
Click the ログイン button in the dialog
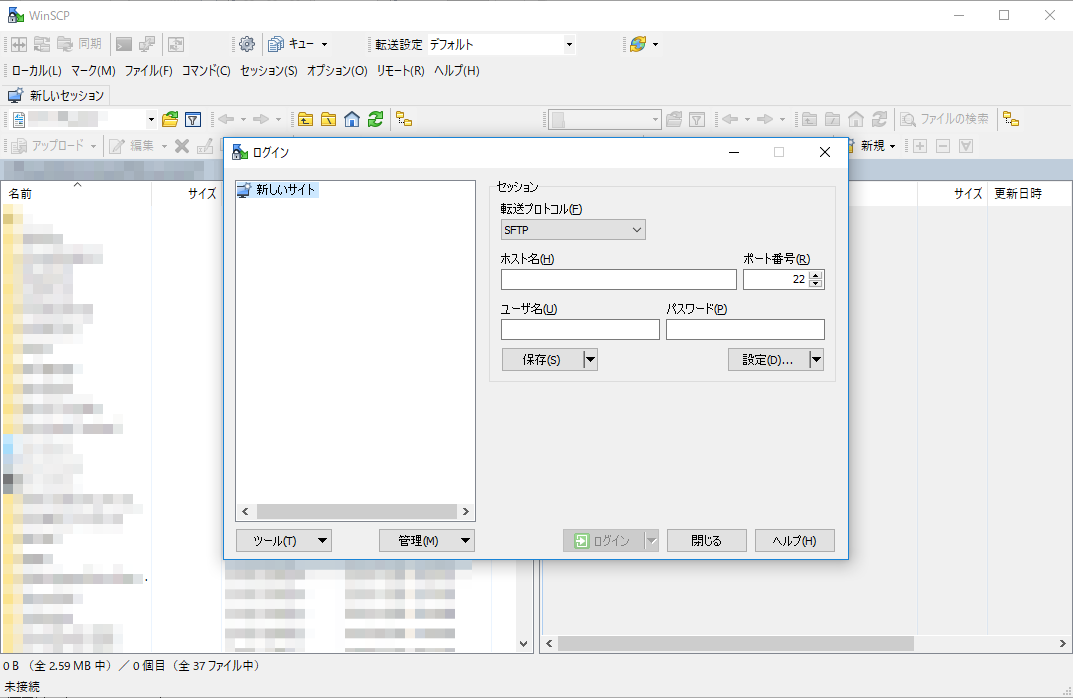[604, 541]
